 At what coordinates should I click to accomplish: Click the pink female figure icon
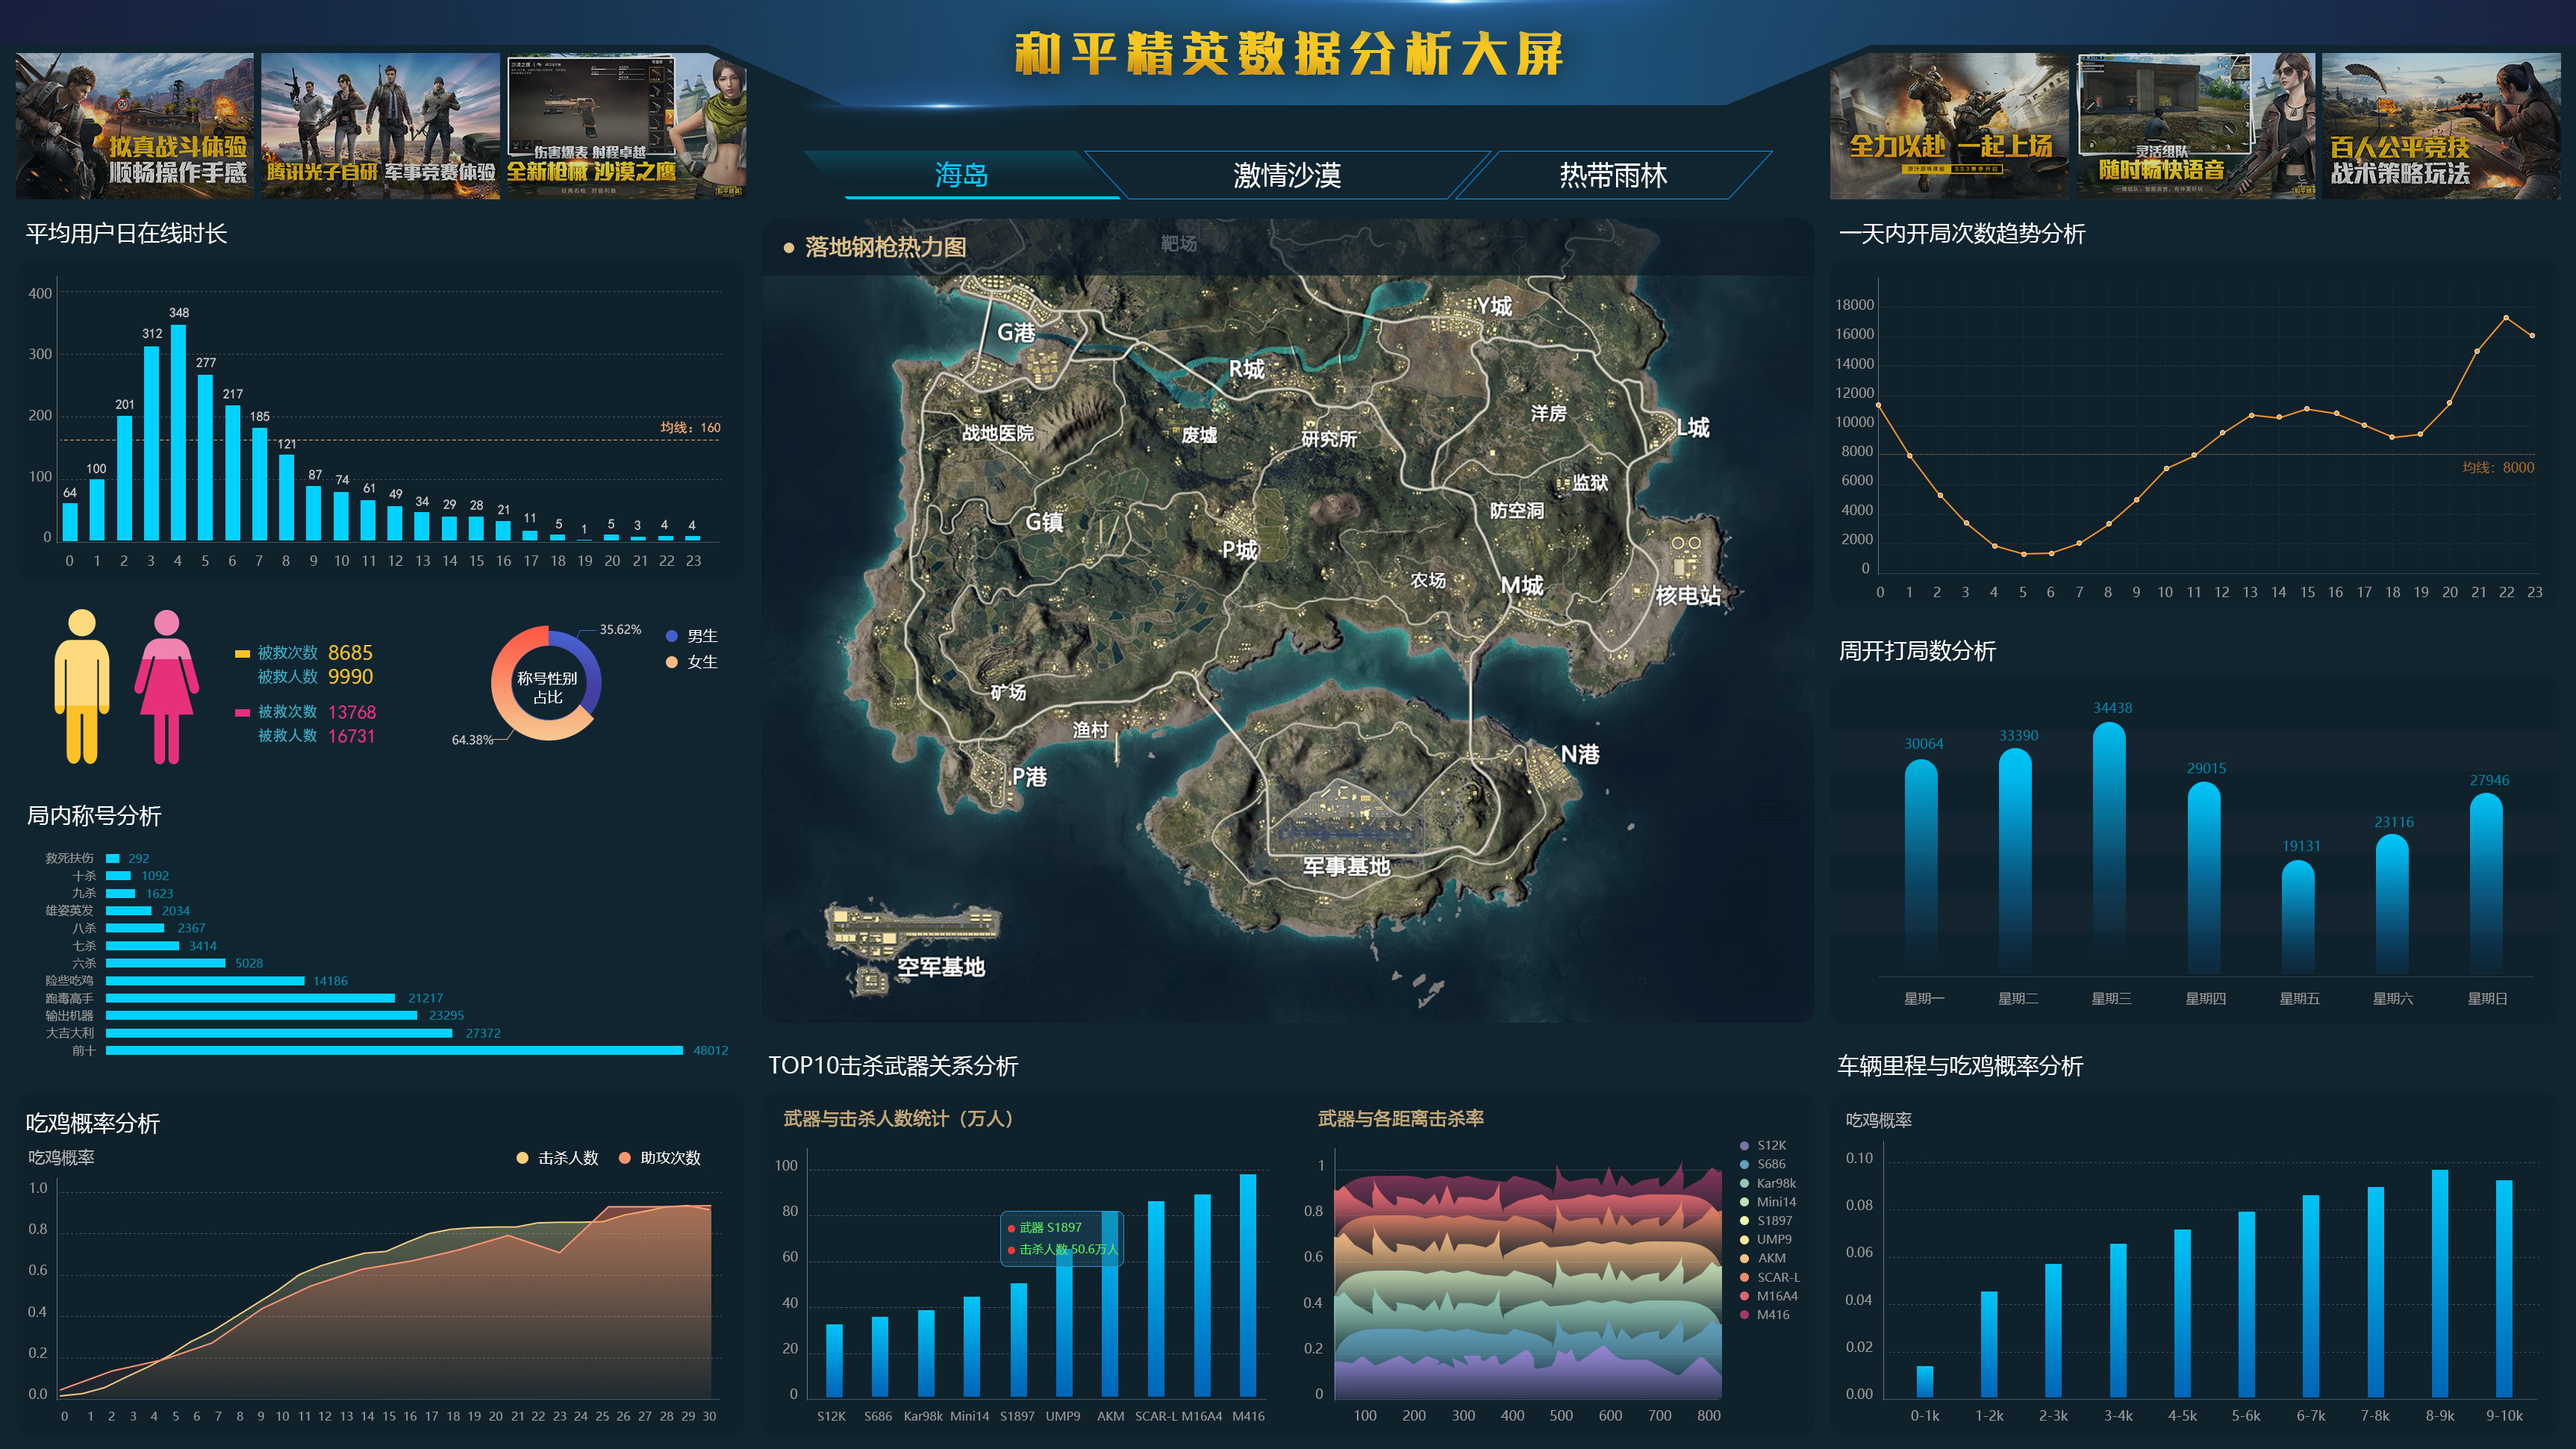point(166,686)
